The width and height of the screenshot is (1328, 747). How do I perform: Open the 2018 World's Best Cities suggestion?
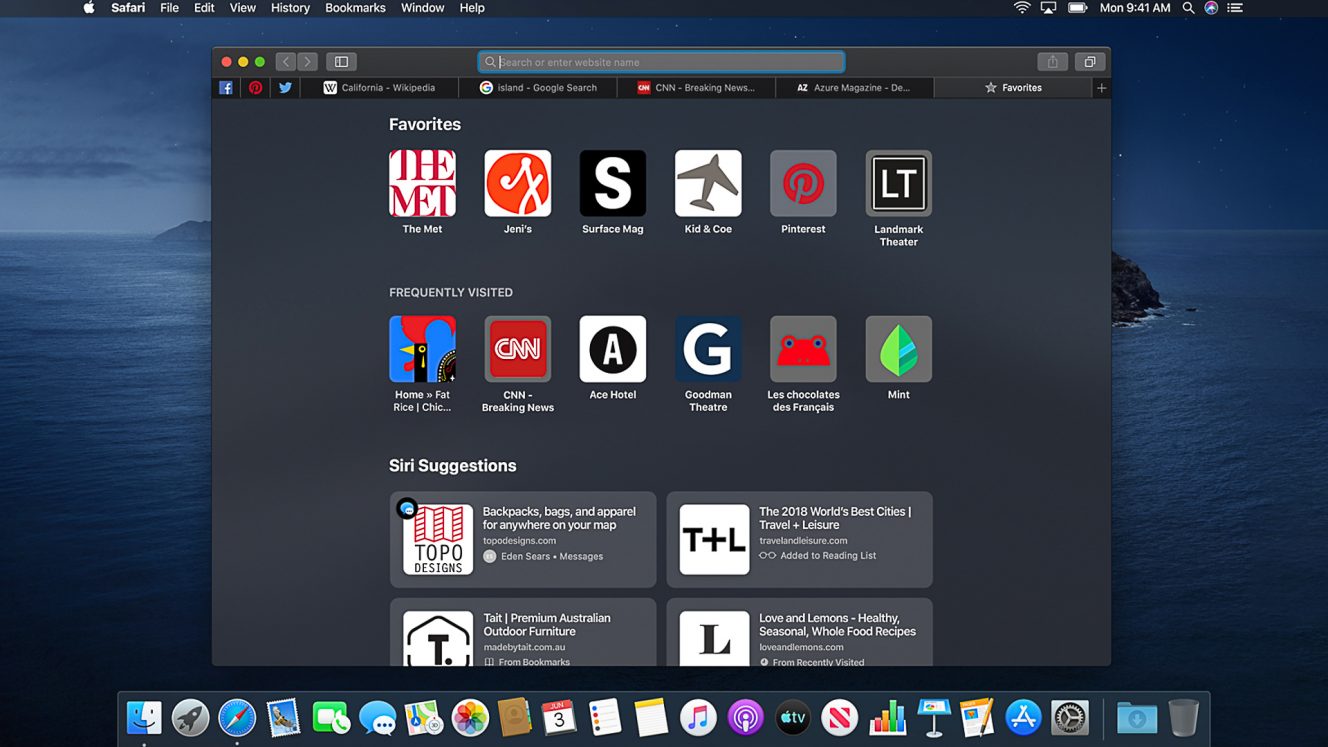[800, 539]
